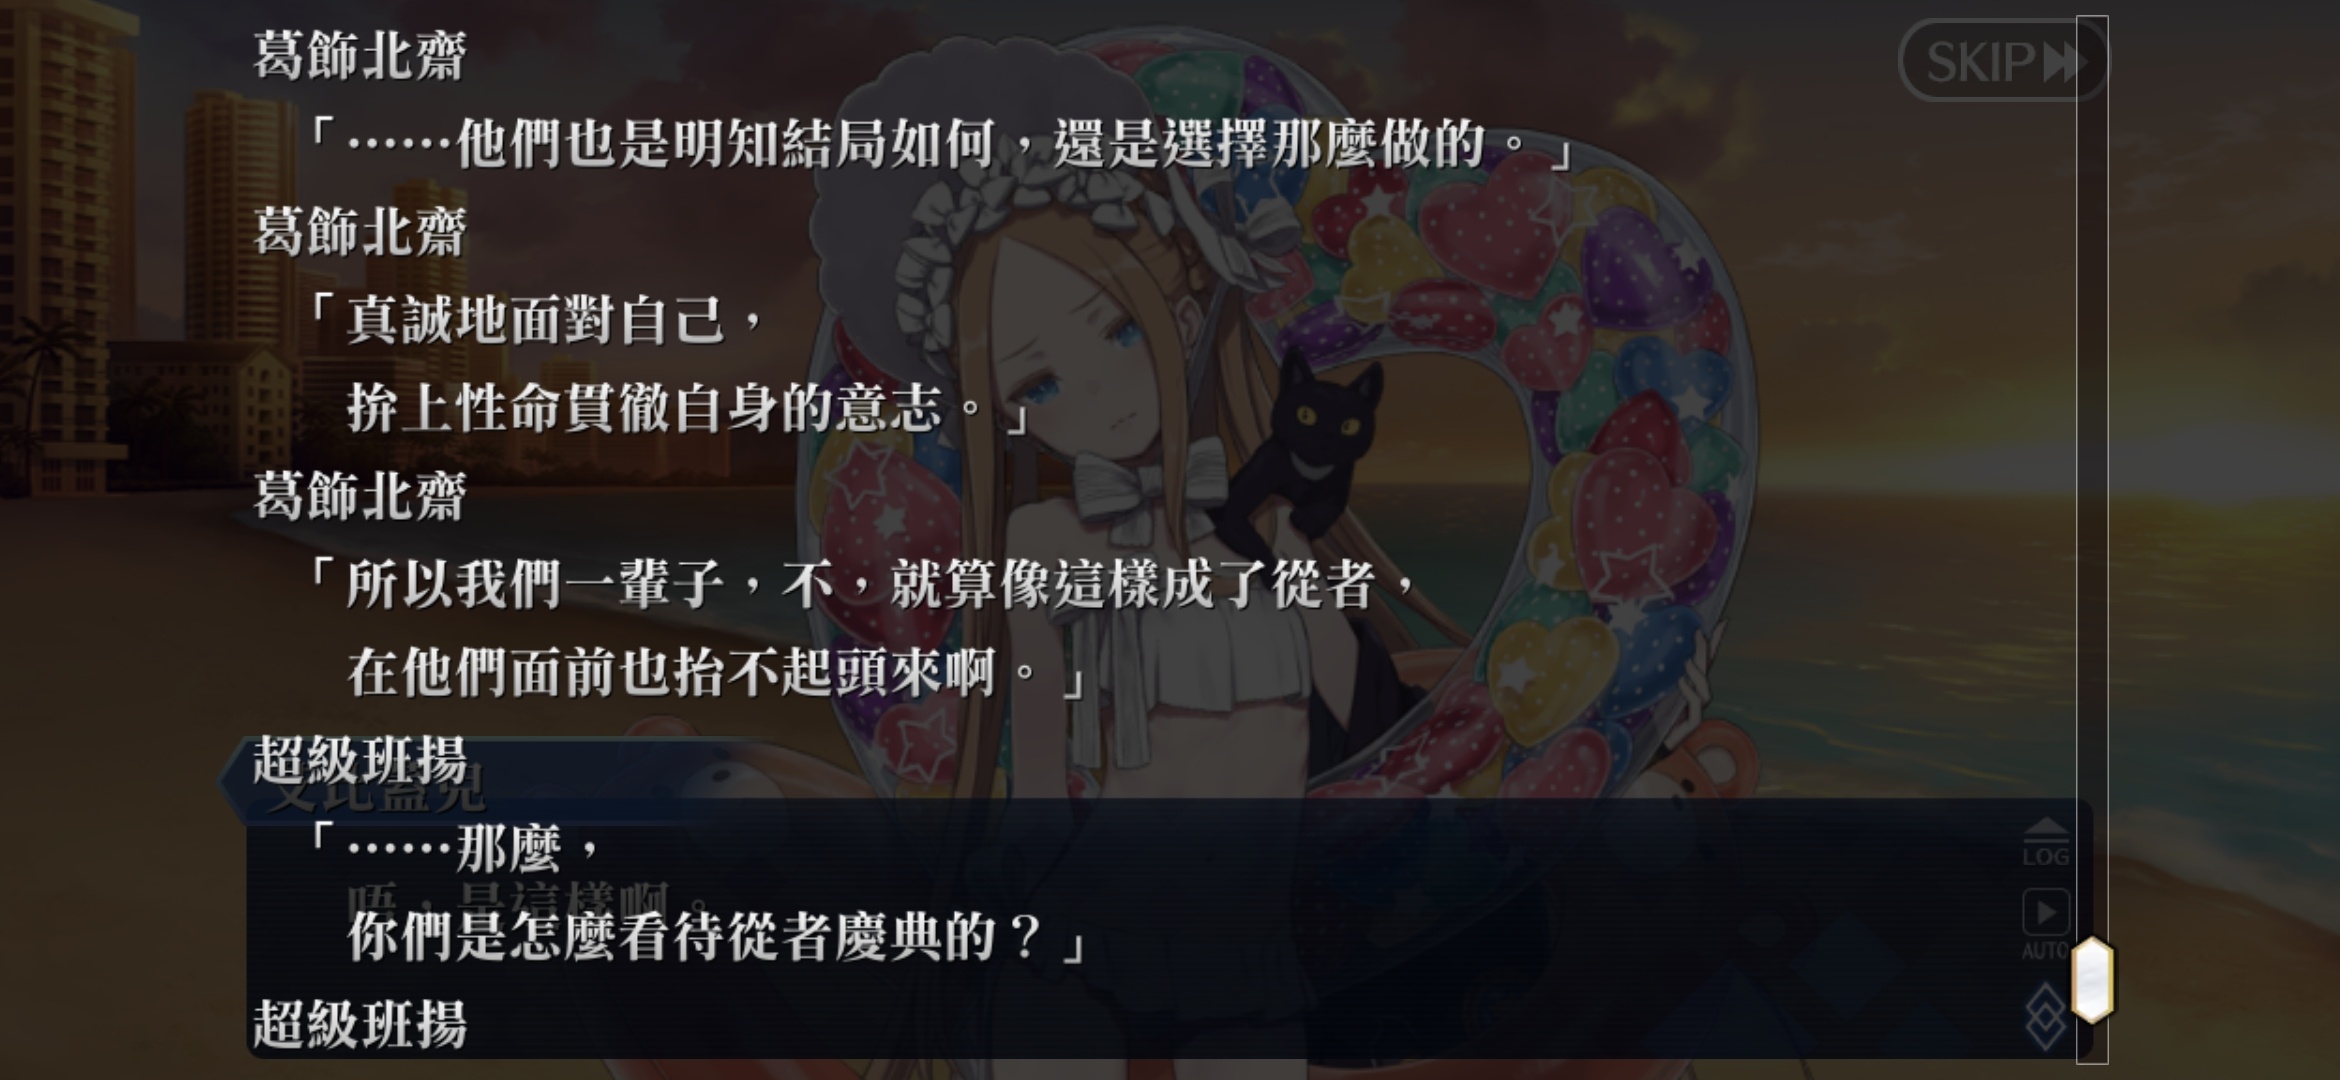
Task: Toggle the AUTO play icon
Action: coord(2046,912)
